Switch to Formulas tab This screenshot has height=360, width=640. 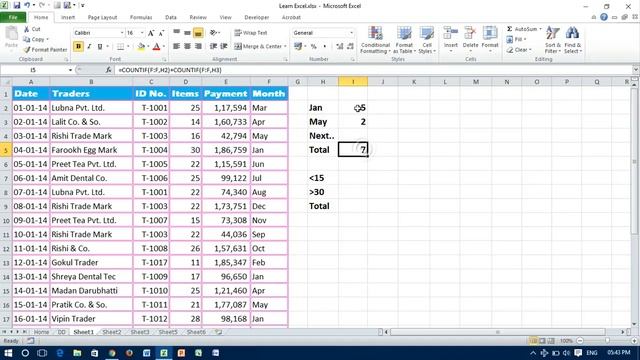141,17
